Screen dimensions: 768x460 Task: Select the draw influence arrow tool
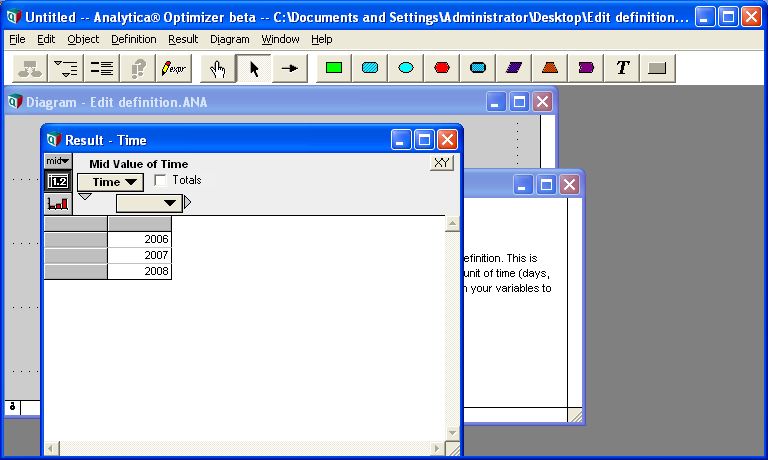click(290, 68)
